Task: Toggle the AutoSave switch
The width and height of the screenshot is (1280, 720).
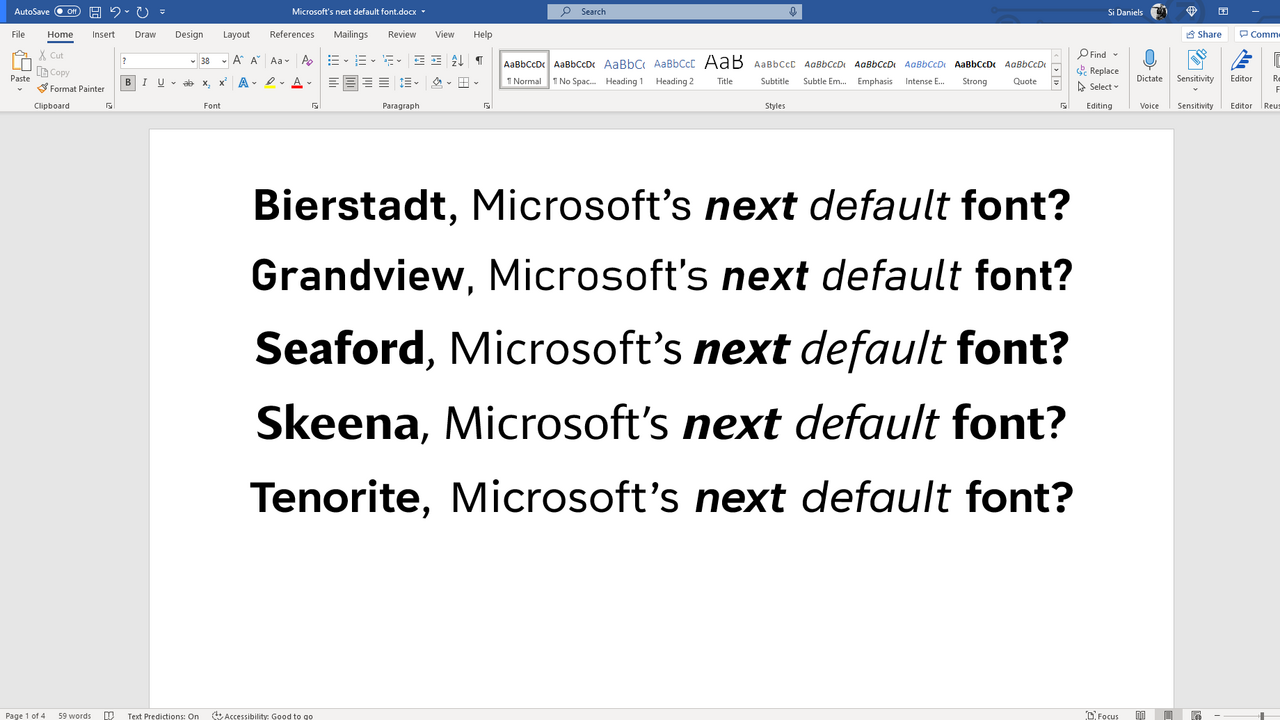Action: click(68, 12)
